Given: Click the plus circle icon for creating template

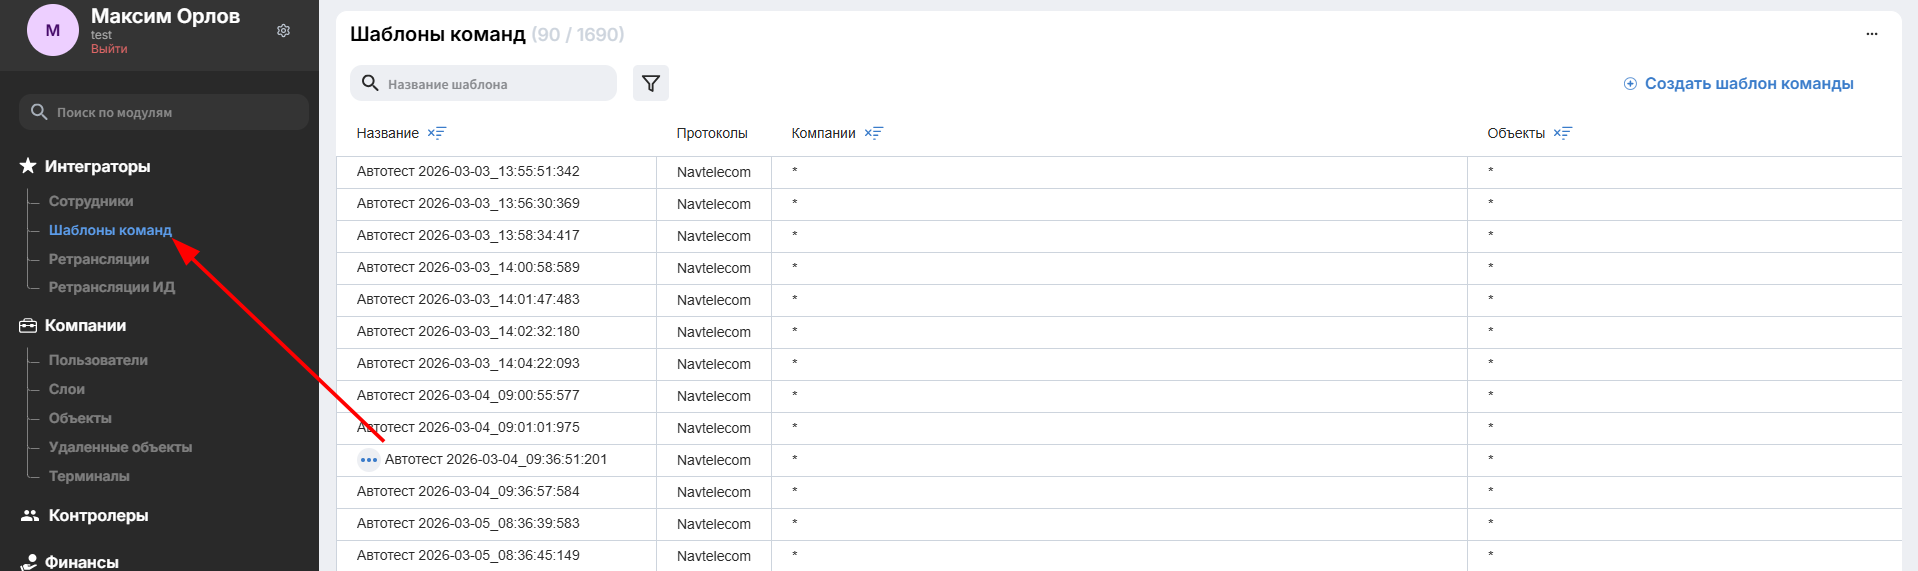Looking at the screenshot, I should [x=1630, y=84].
